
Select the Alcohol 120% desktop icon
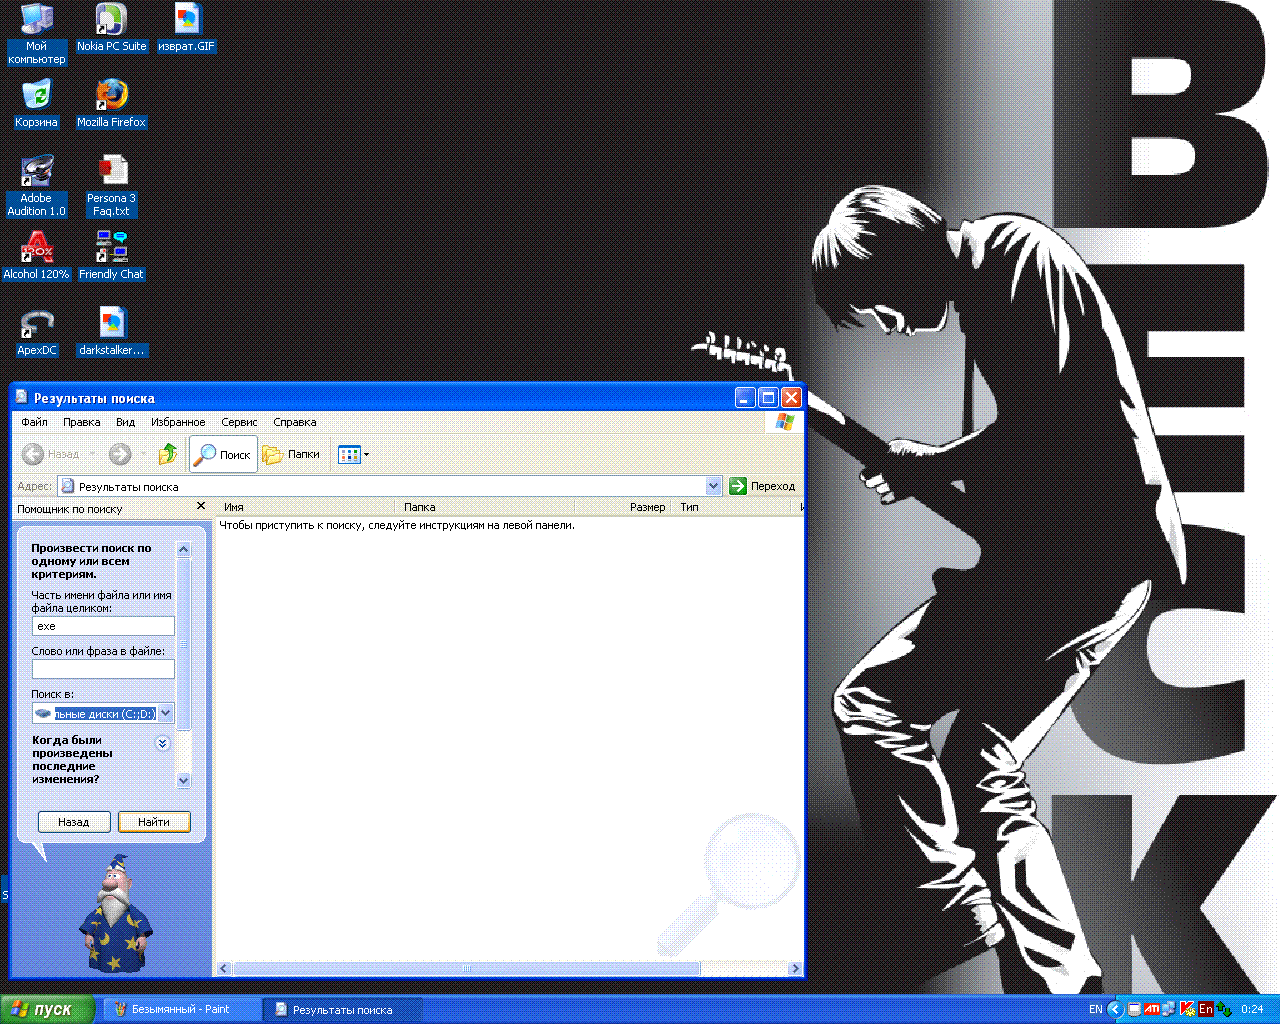pyautogui.click(x=37, y=250)
